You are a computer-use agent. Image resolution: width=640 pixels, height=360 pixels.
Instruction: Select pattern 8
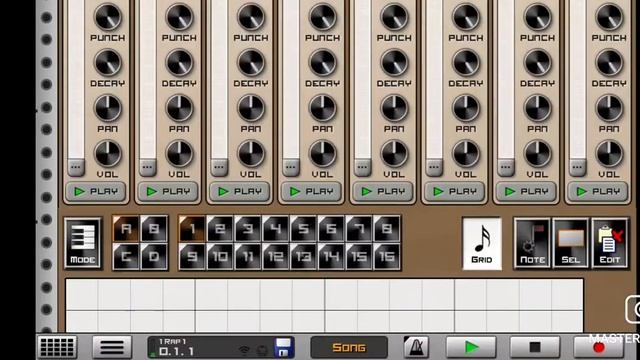pos(387,229)
